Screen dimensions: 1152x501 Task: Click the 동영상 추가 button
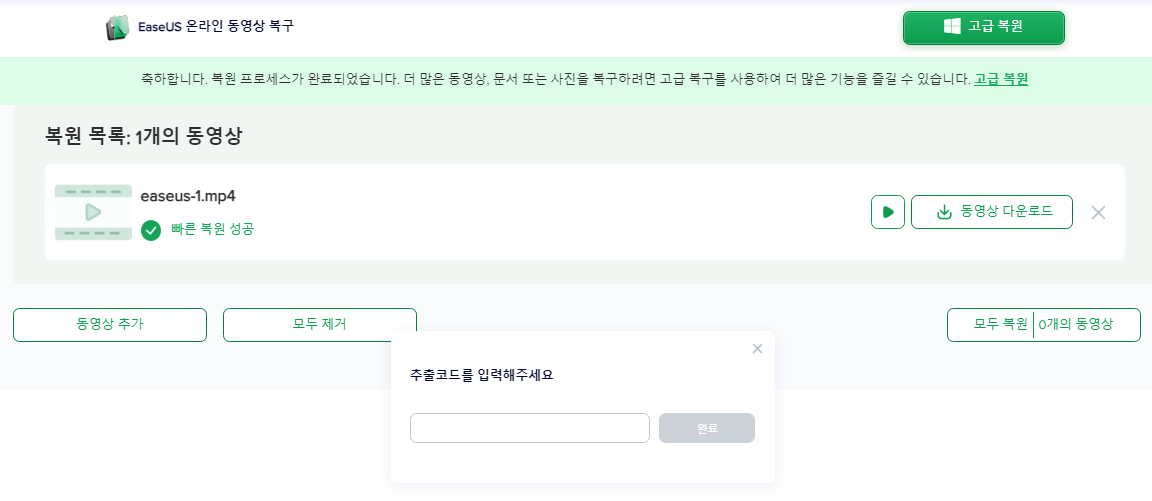(x=110, y=325)
